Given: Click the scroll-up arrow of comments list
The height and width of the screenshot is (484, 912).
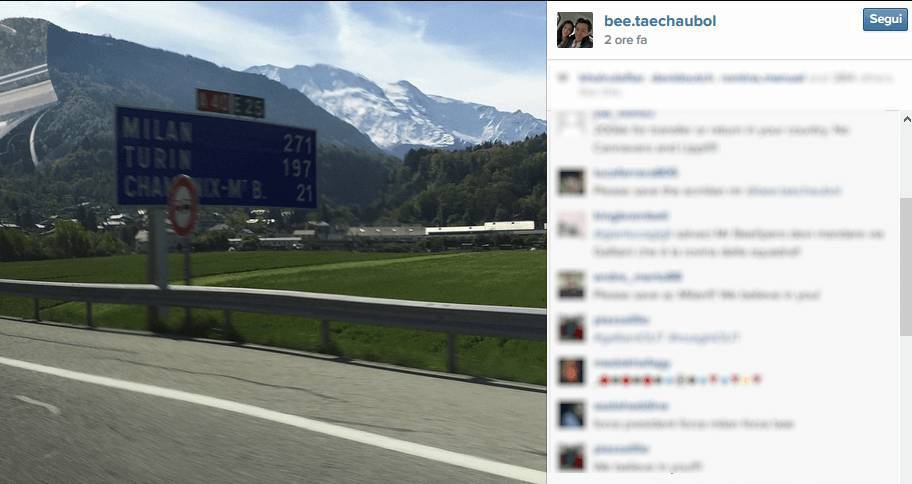Looking at the screenshot, I should pos(907,119).
